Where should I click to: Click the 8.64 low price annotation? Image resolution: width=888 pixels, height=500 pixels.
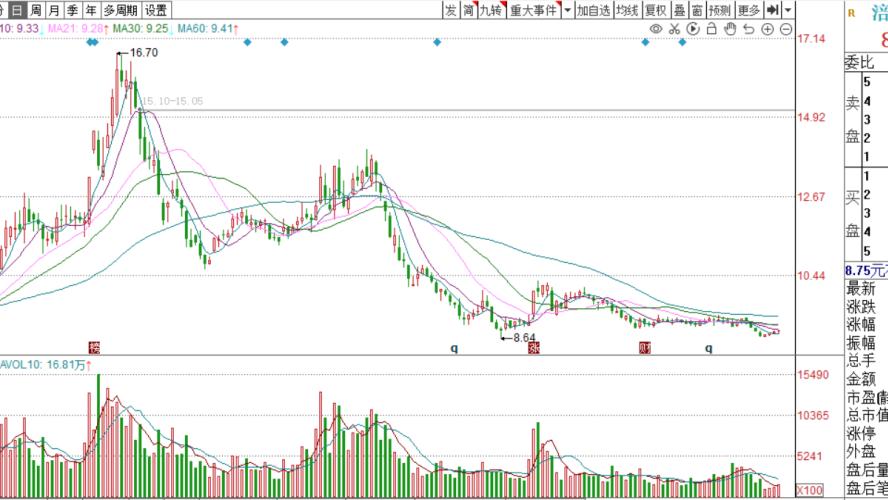524,337
